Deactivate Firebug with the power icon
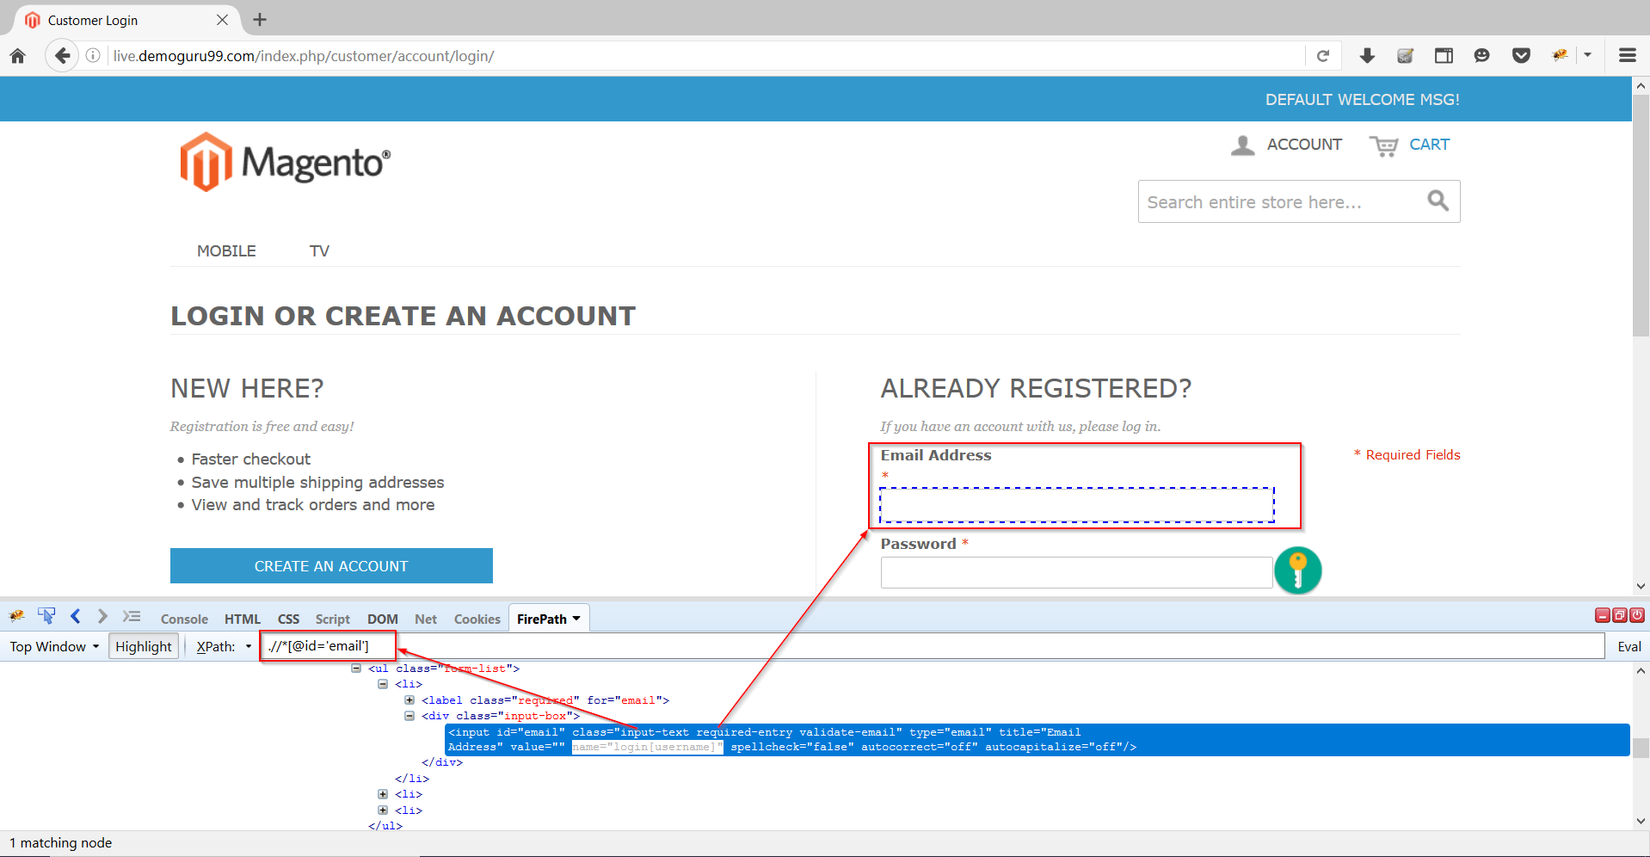Image resolution: width=1650 pixels, height=857 pixels. pyautogui.click(x=1636, y=616)
